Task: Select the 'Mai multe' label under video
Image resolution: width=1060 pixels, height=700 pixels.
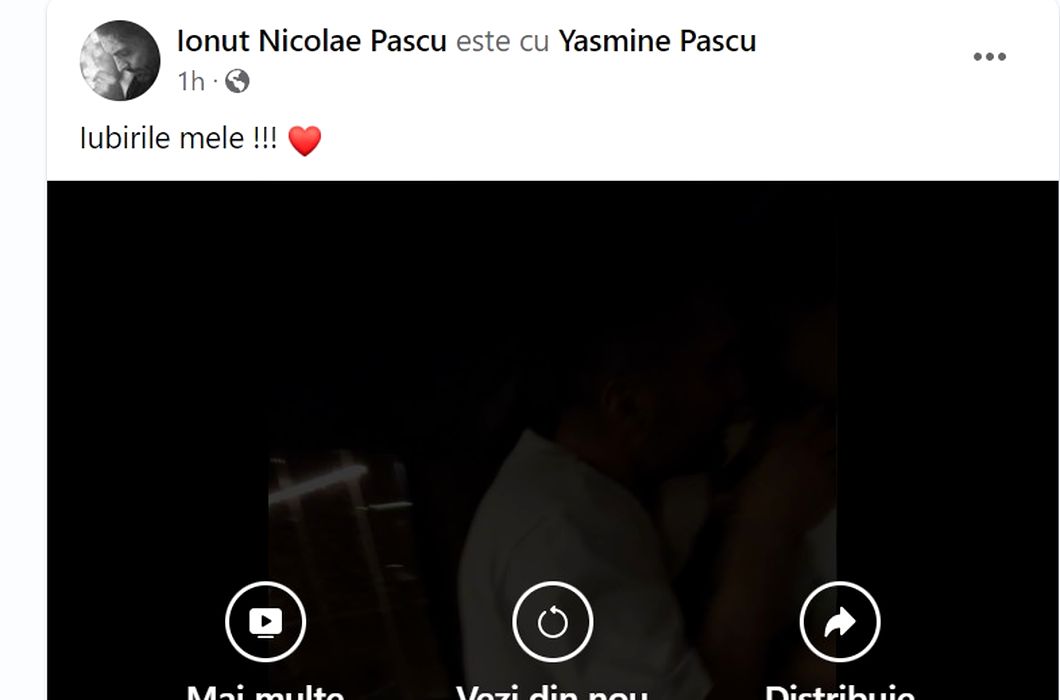Action: [x=266, y=691]
